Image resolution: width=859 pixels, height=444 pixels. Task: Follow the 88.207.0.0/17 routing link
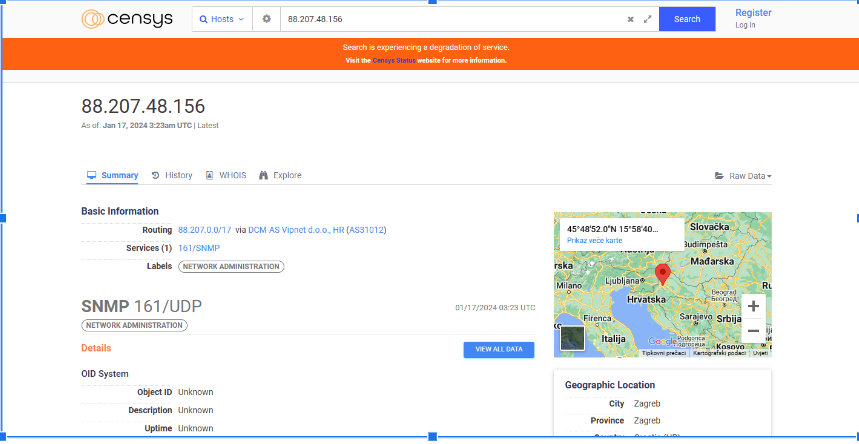click(x=204, y=230)
